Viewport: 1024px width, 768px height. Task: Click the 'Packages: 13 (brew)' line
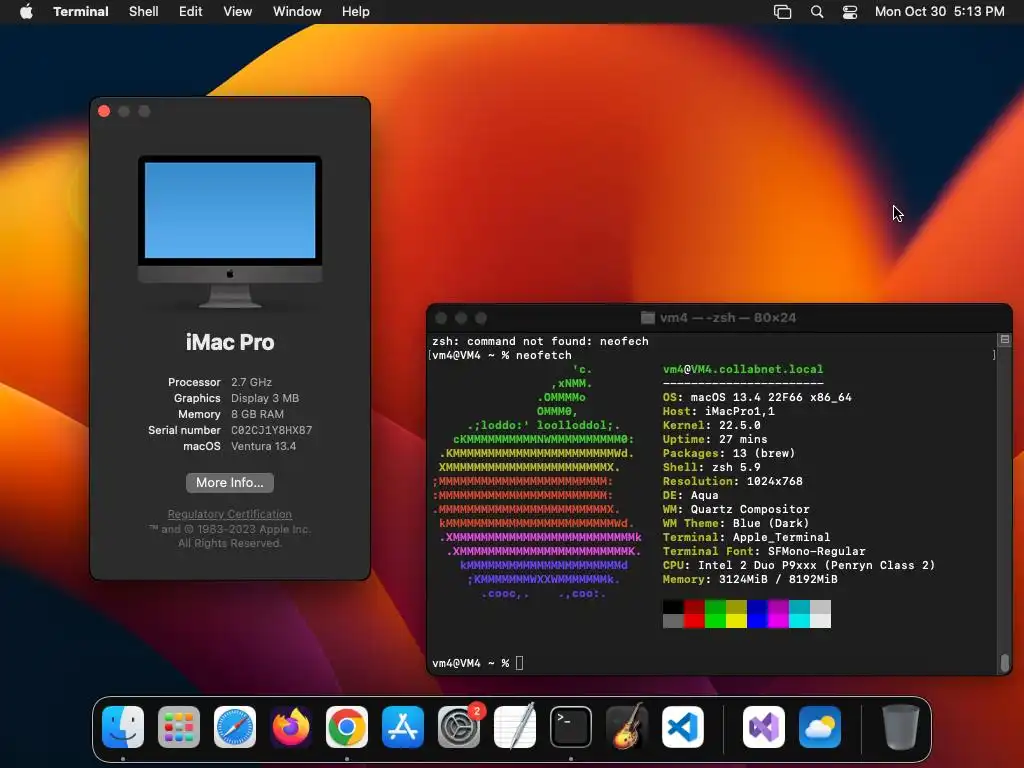tap(729, 453)
